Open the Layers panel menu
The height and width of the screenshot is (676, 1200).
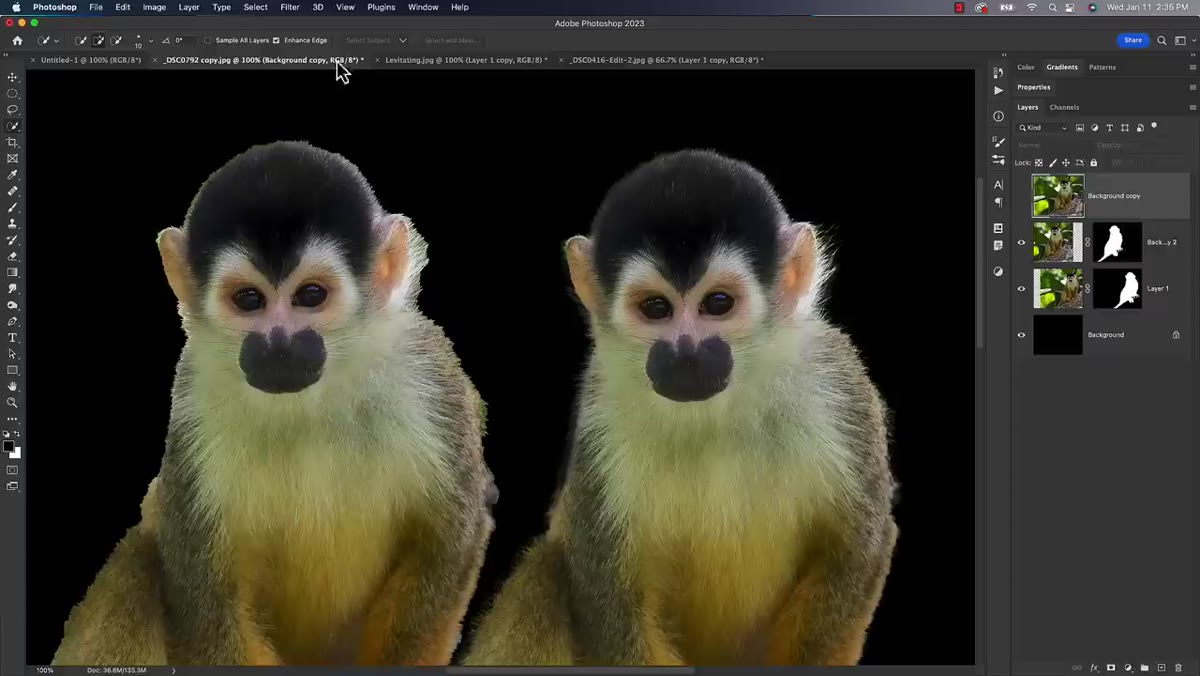[x=1192, y=107]
